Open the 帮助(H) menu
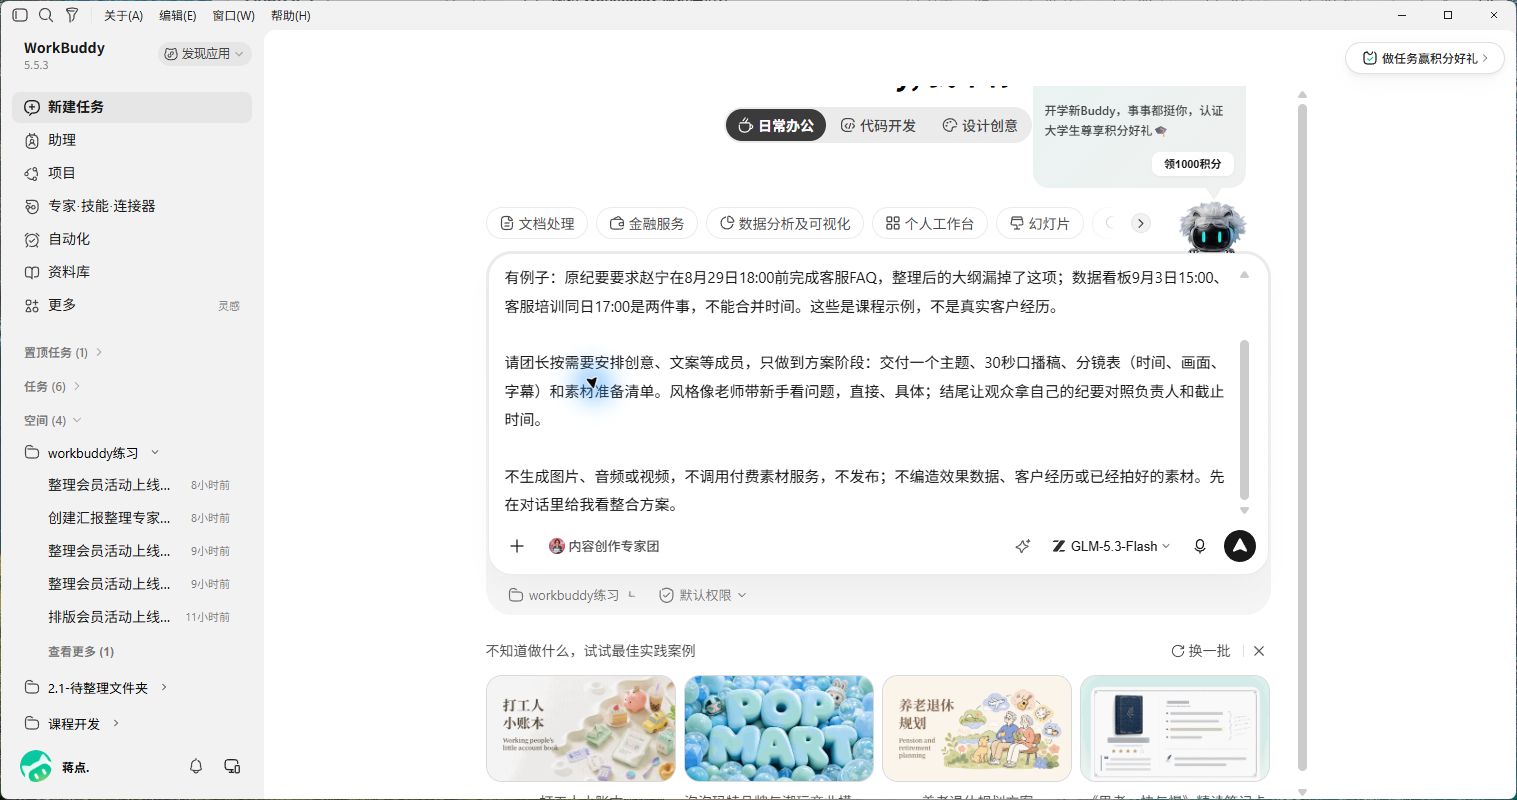The height and width of the screenshot is (800, 1517). point(291,15)
